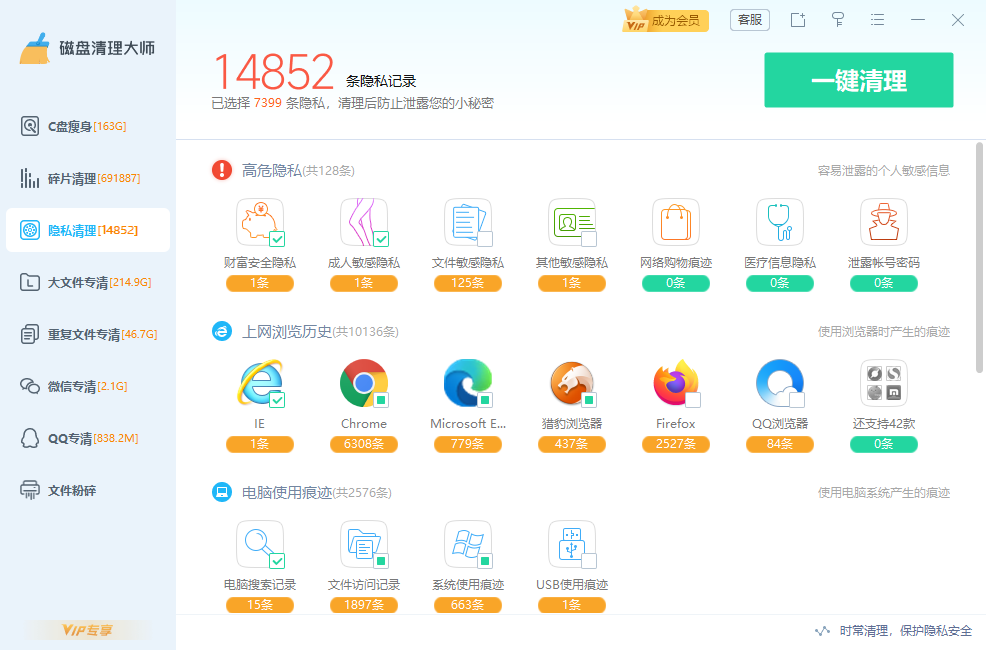Click the 泄露帐号密码 spy icon
Screen dimensions: 986x650
pyautogui.click(x=883, y=222)
